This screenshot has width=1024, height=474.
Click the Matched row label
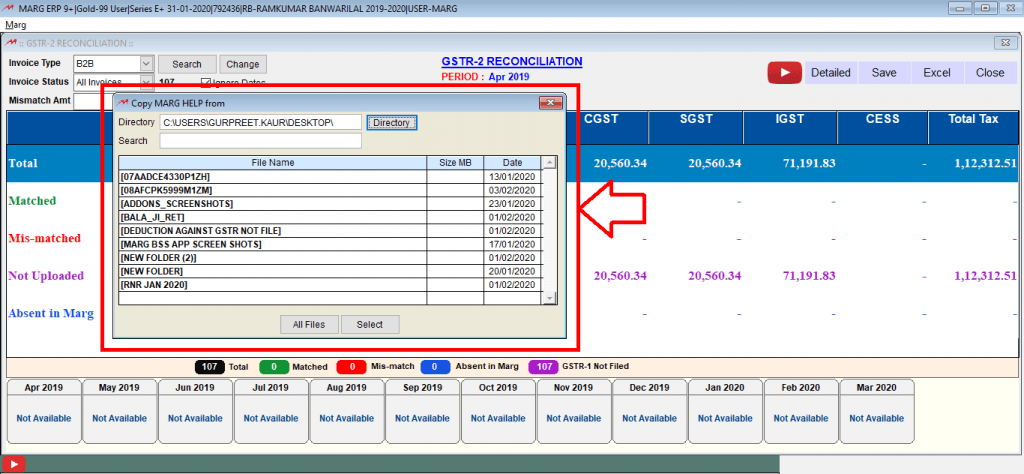tap(32, 201)
